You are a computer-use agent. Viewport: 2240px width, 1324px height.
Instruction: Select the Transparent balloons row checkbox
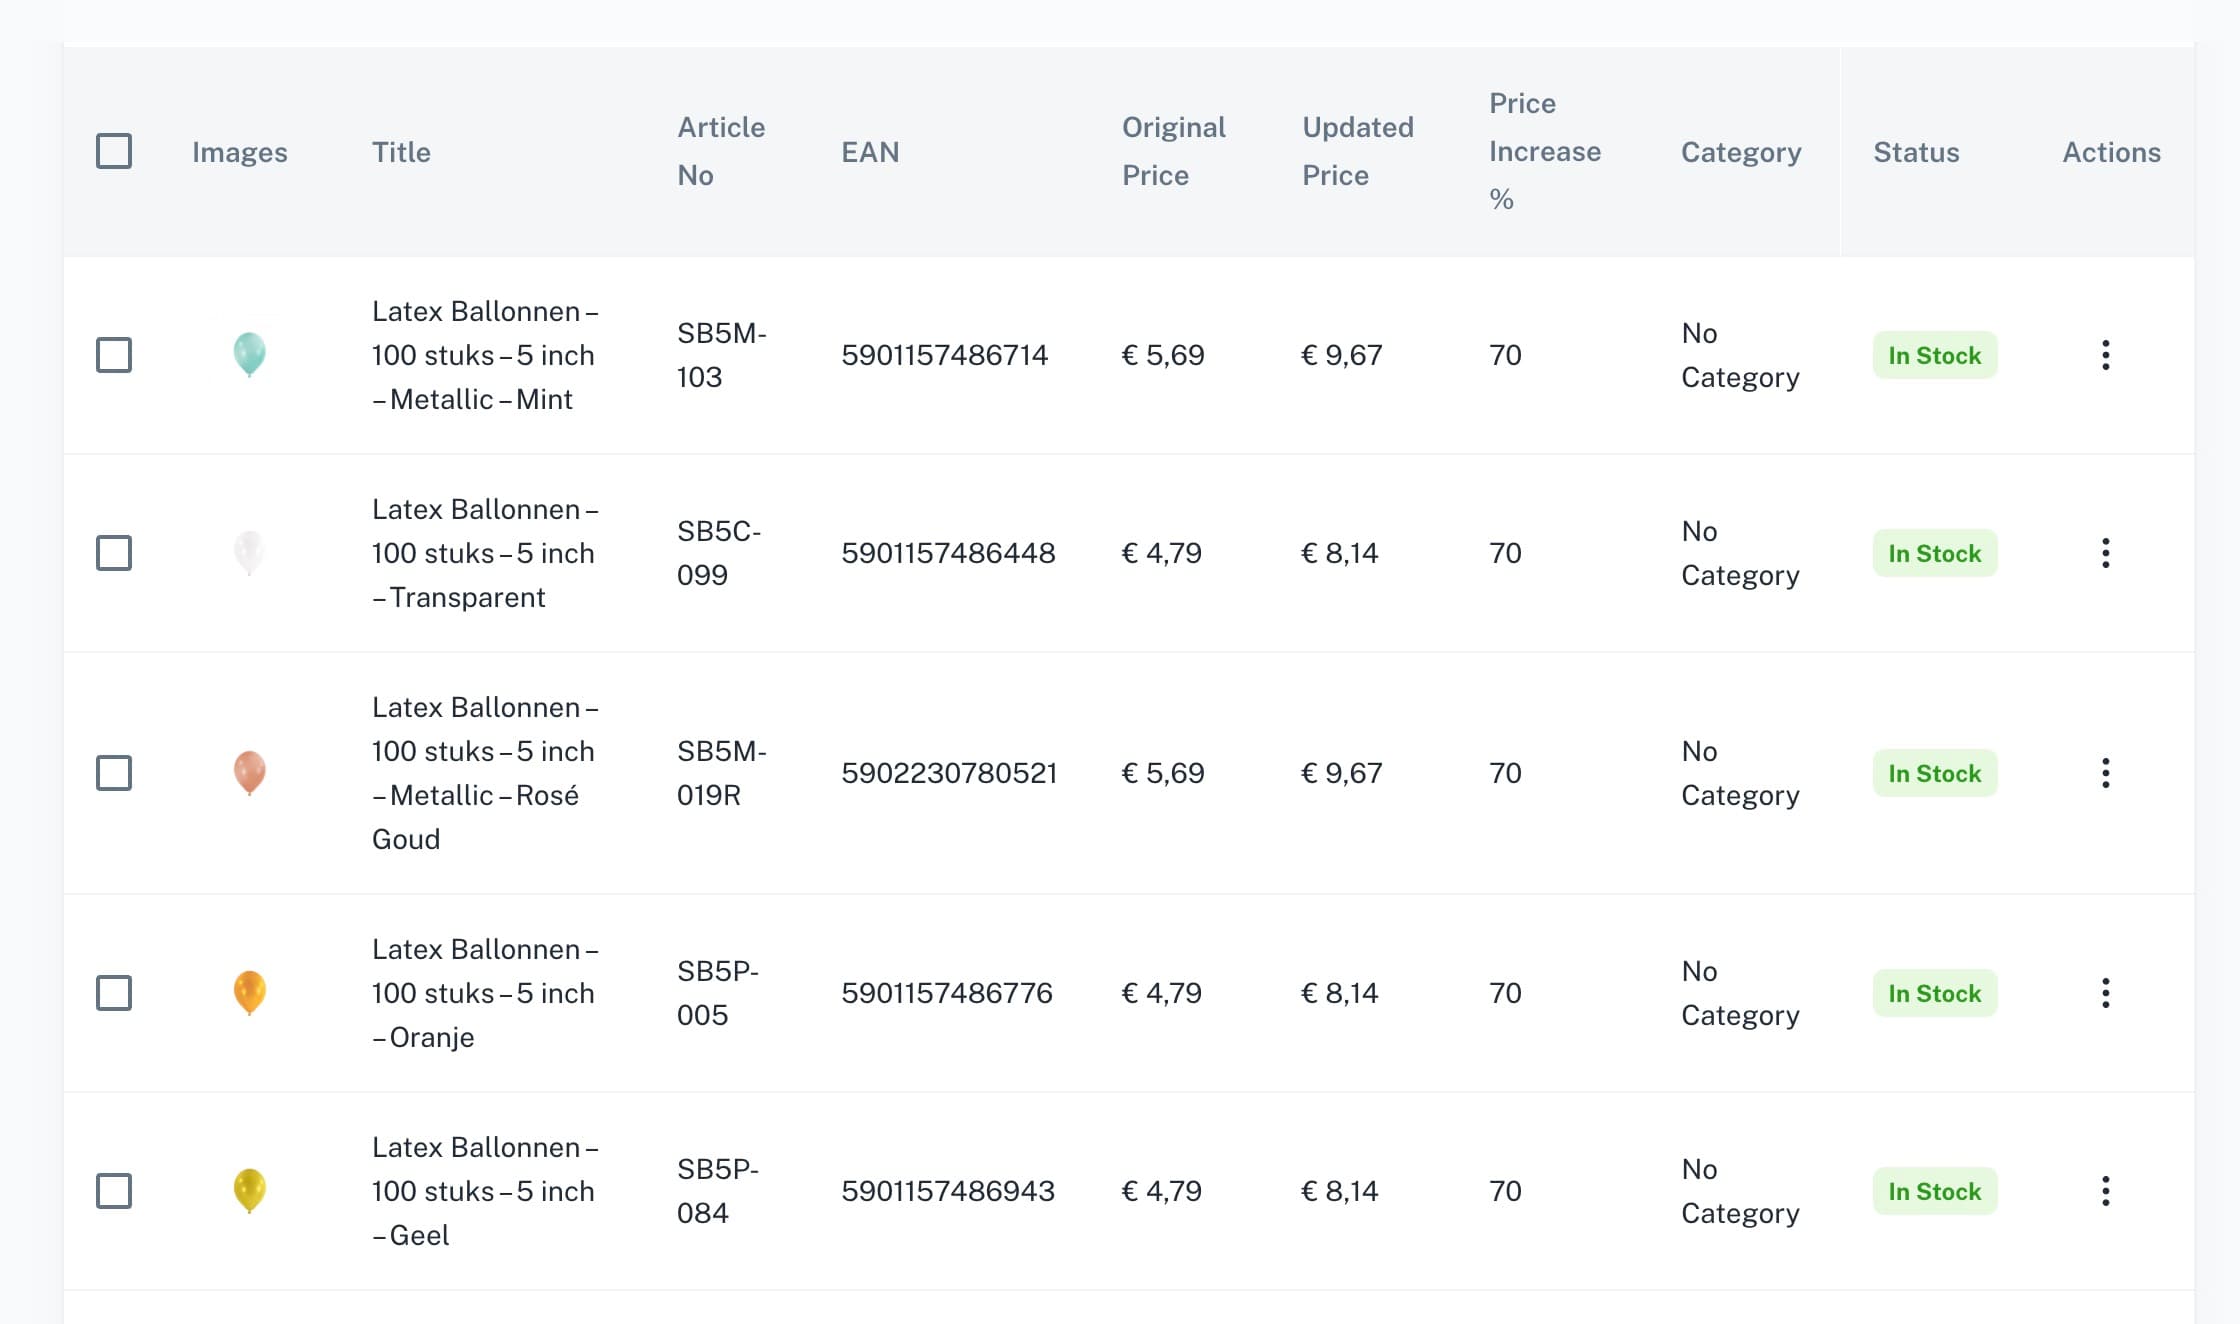114,553
